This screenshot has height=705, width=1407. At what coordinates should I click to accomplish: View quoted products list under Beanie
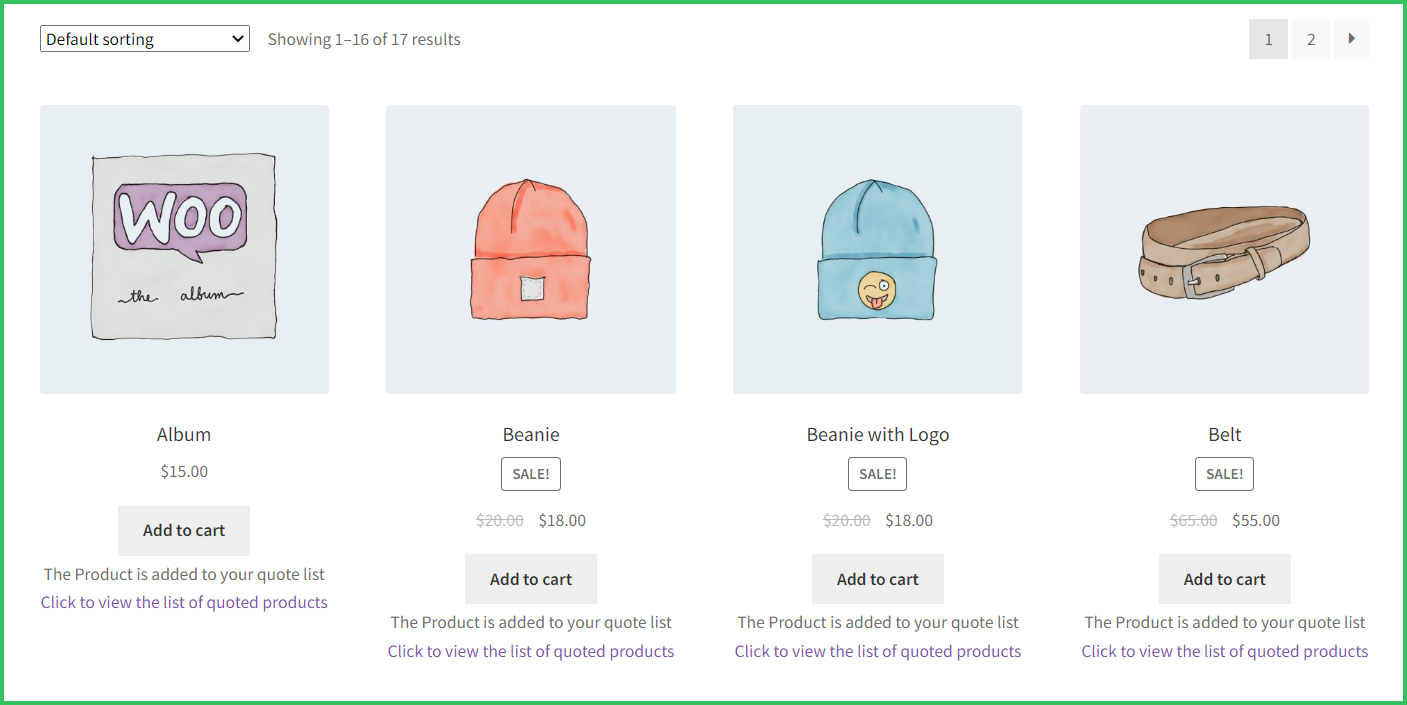pyautogui.click(x=531, y=651)
